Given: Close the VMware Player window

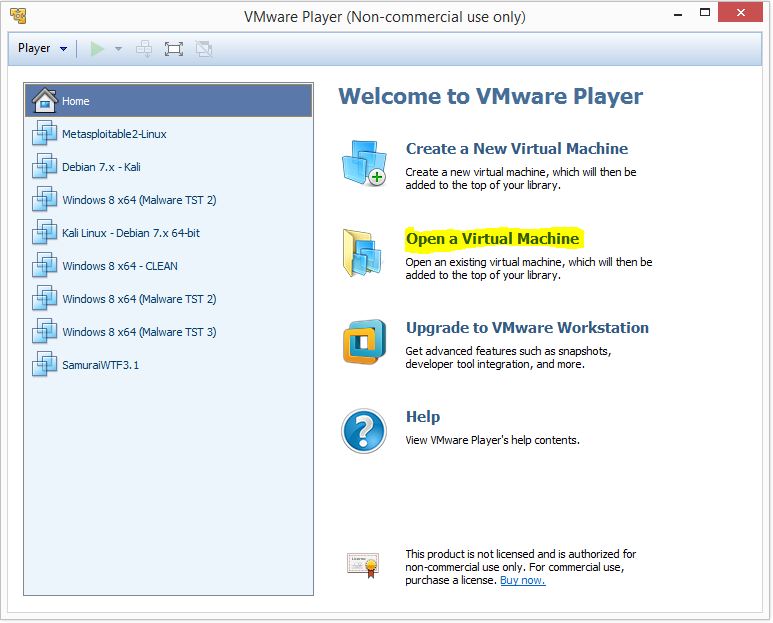Looking at the screenshot, I should point(740,12).
